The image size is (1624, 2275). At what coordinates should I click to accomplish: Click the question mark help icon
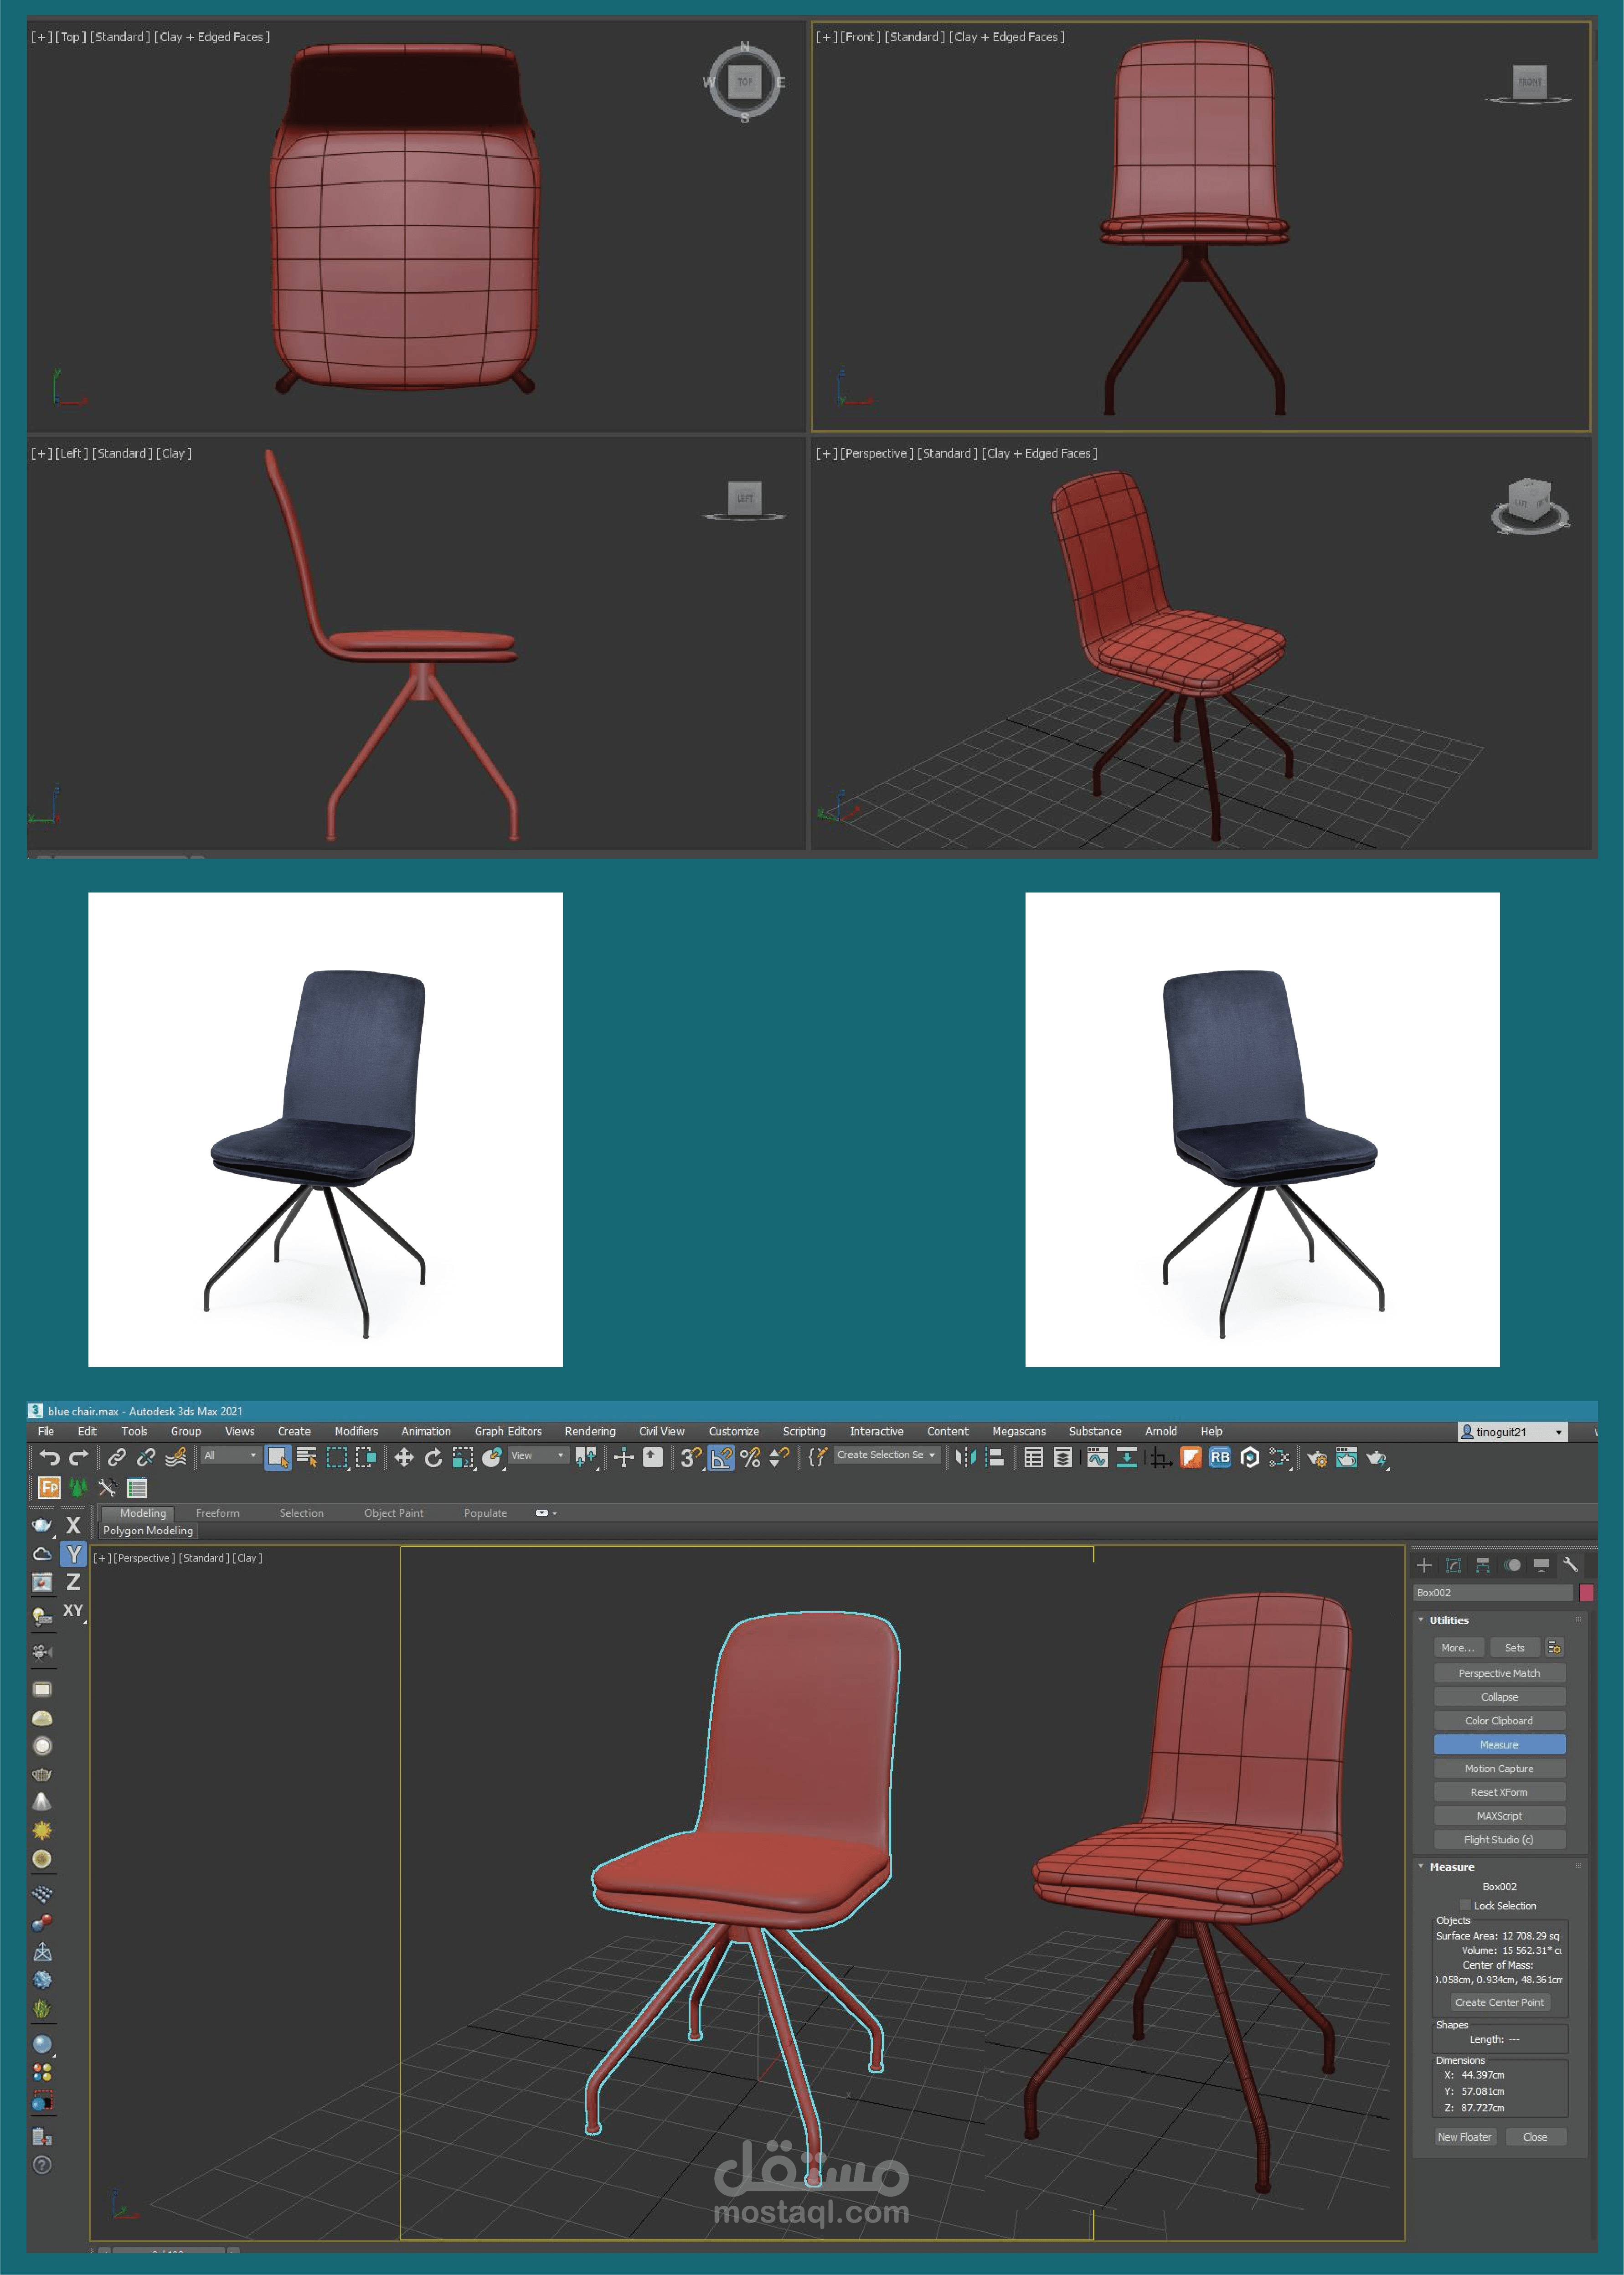[42, 2165]
